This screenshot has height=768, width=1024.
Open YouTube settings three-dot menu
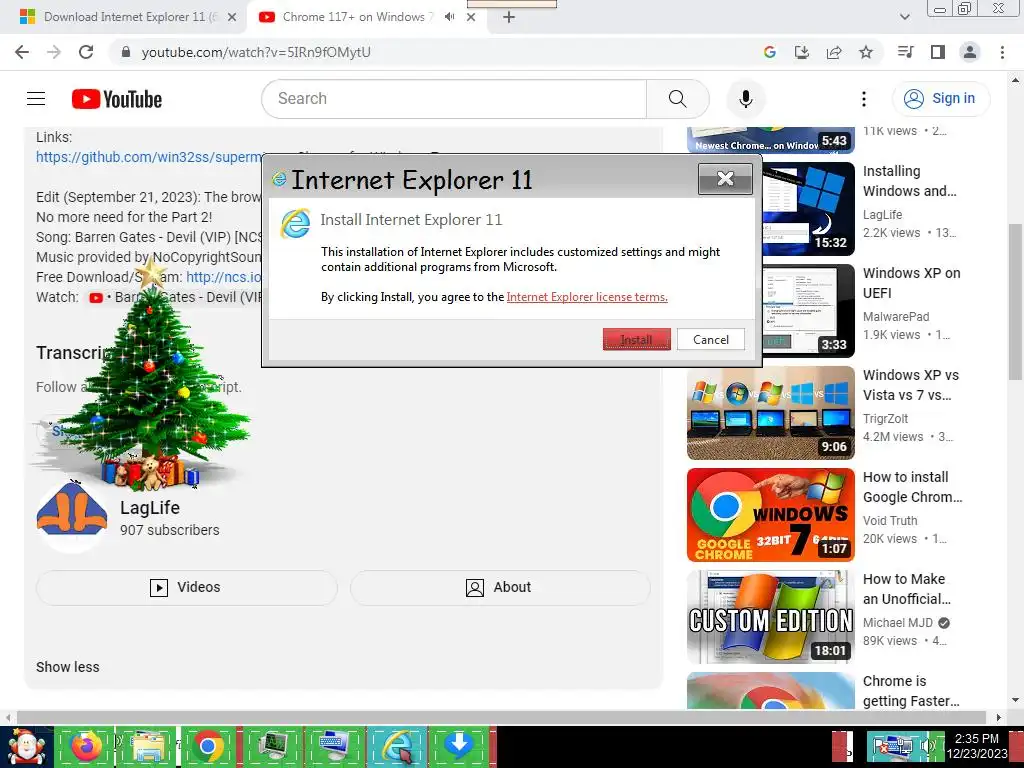point(864,99)
